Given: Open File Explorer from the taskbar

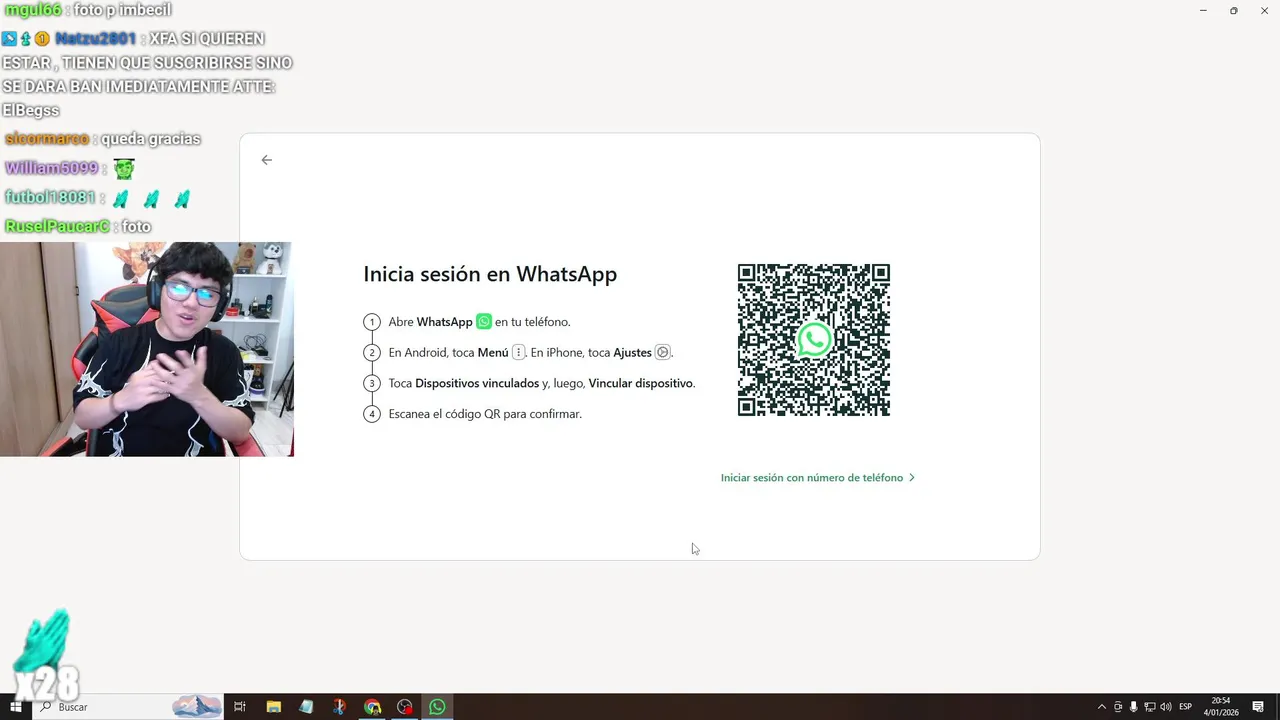Looking at the screenshot, I should click(x=273, y=707).
